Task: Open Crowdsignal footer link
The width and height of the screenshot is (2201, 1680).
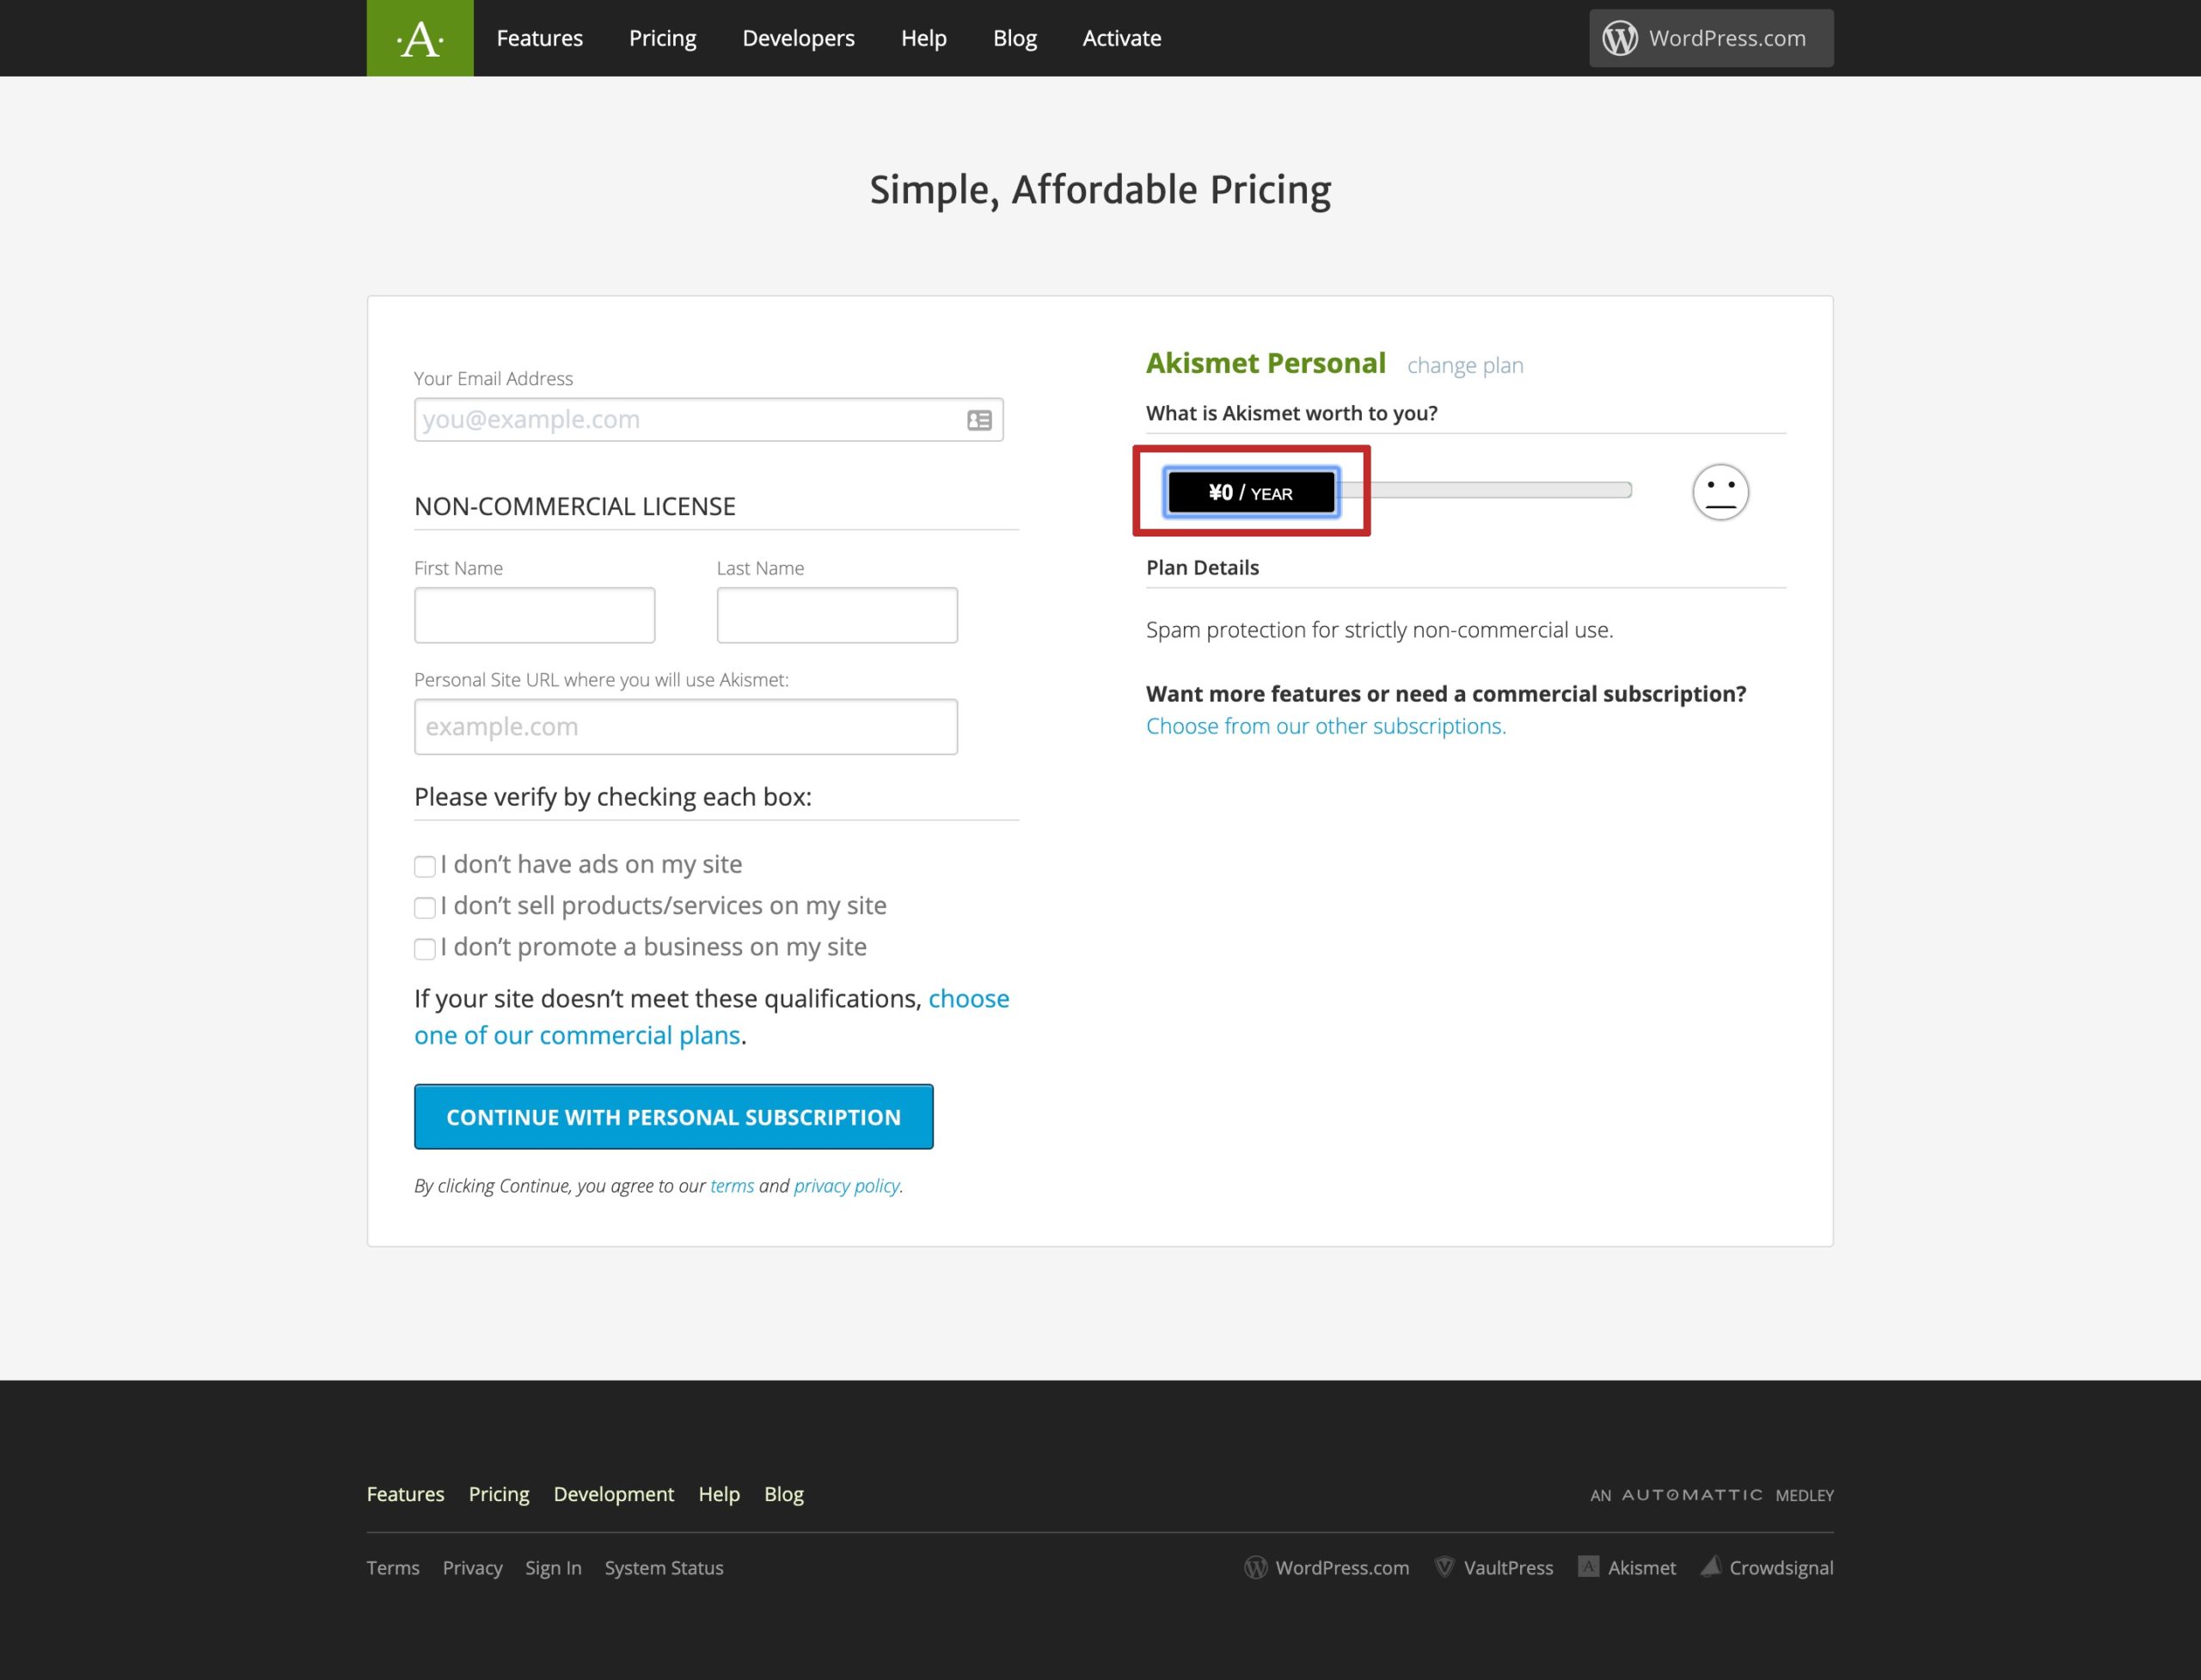Action: (1768, 1567)
